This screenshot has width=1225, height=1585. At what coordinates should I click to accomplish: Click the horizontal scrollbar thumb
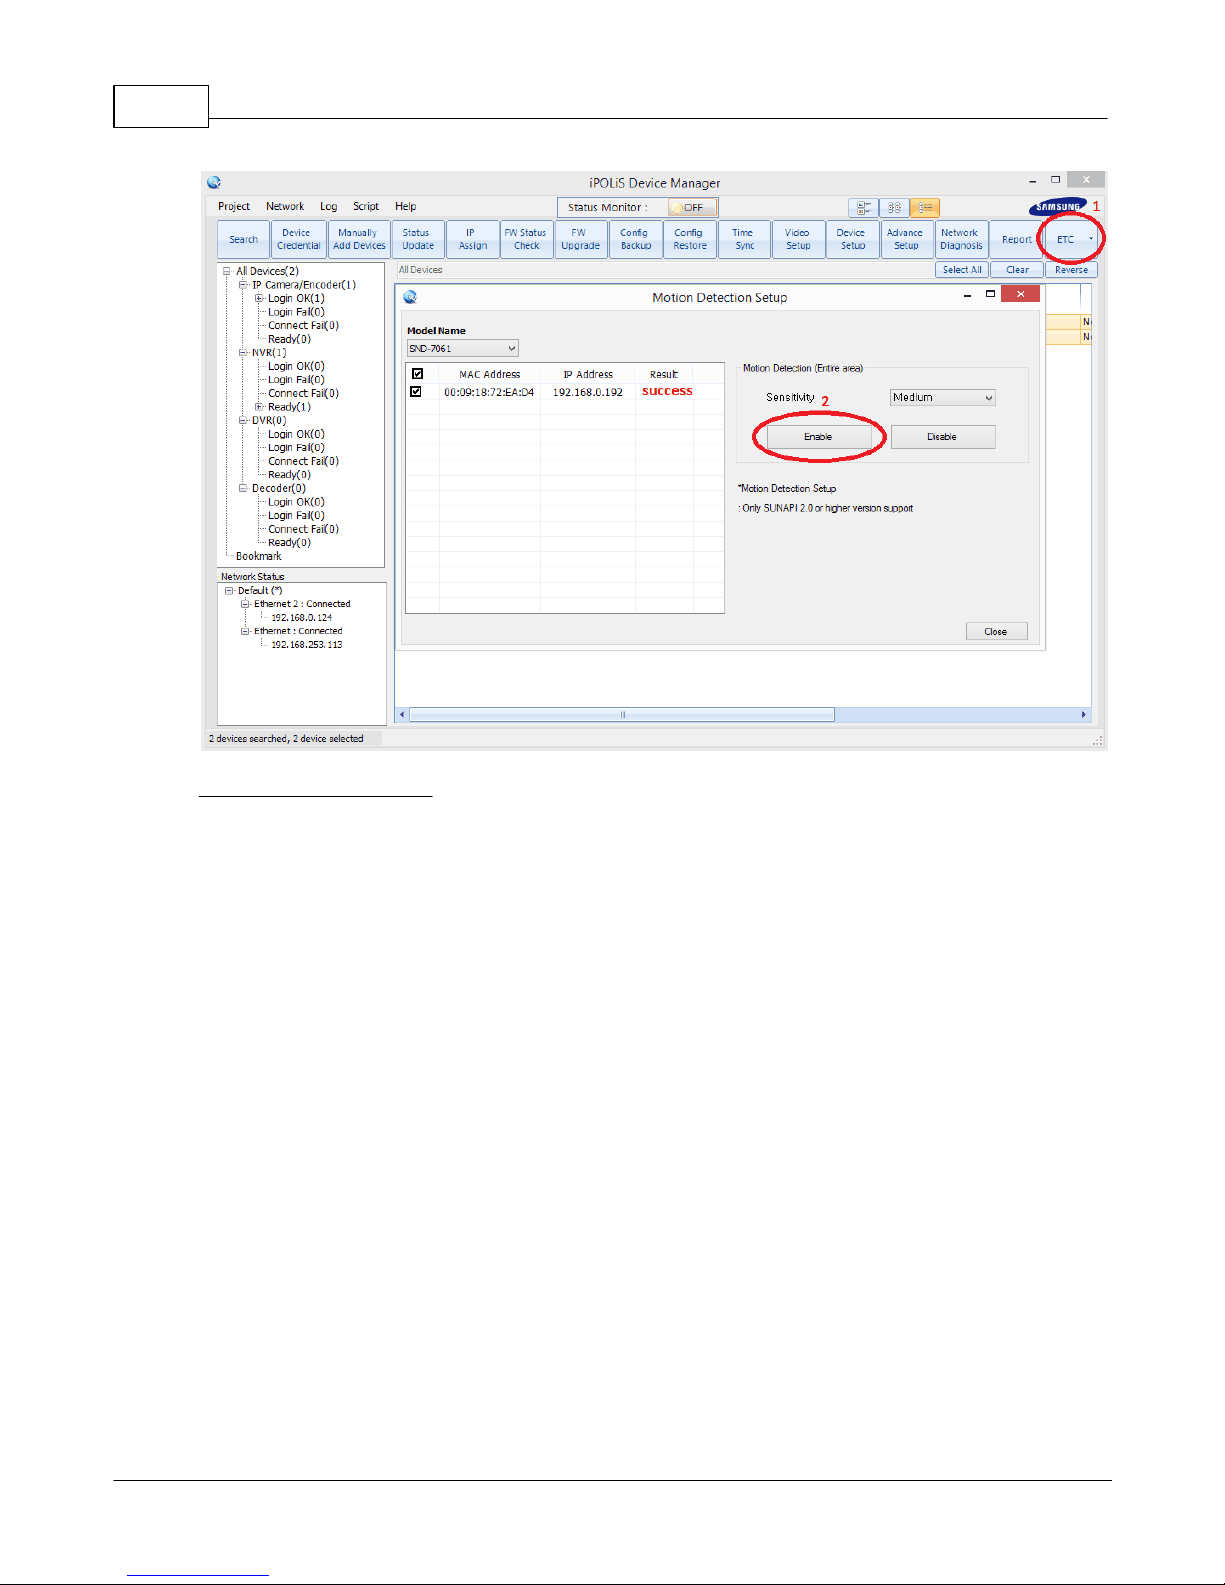pos(622,715)
